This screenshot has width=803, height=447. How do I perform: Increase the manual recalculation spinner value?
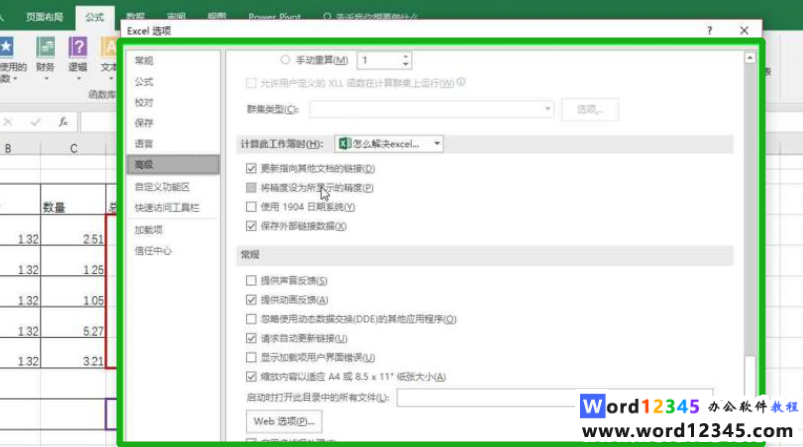406,56
